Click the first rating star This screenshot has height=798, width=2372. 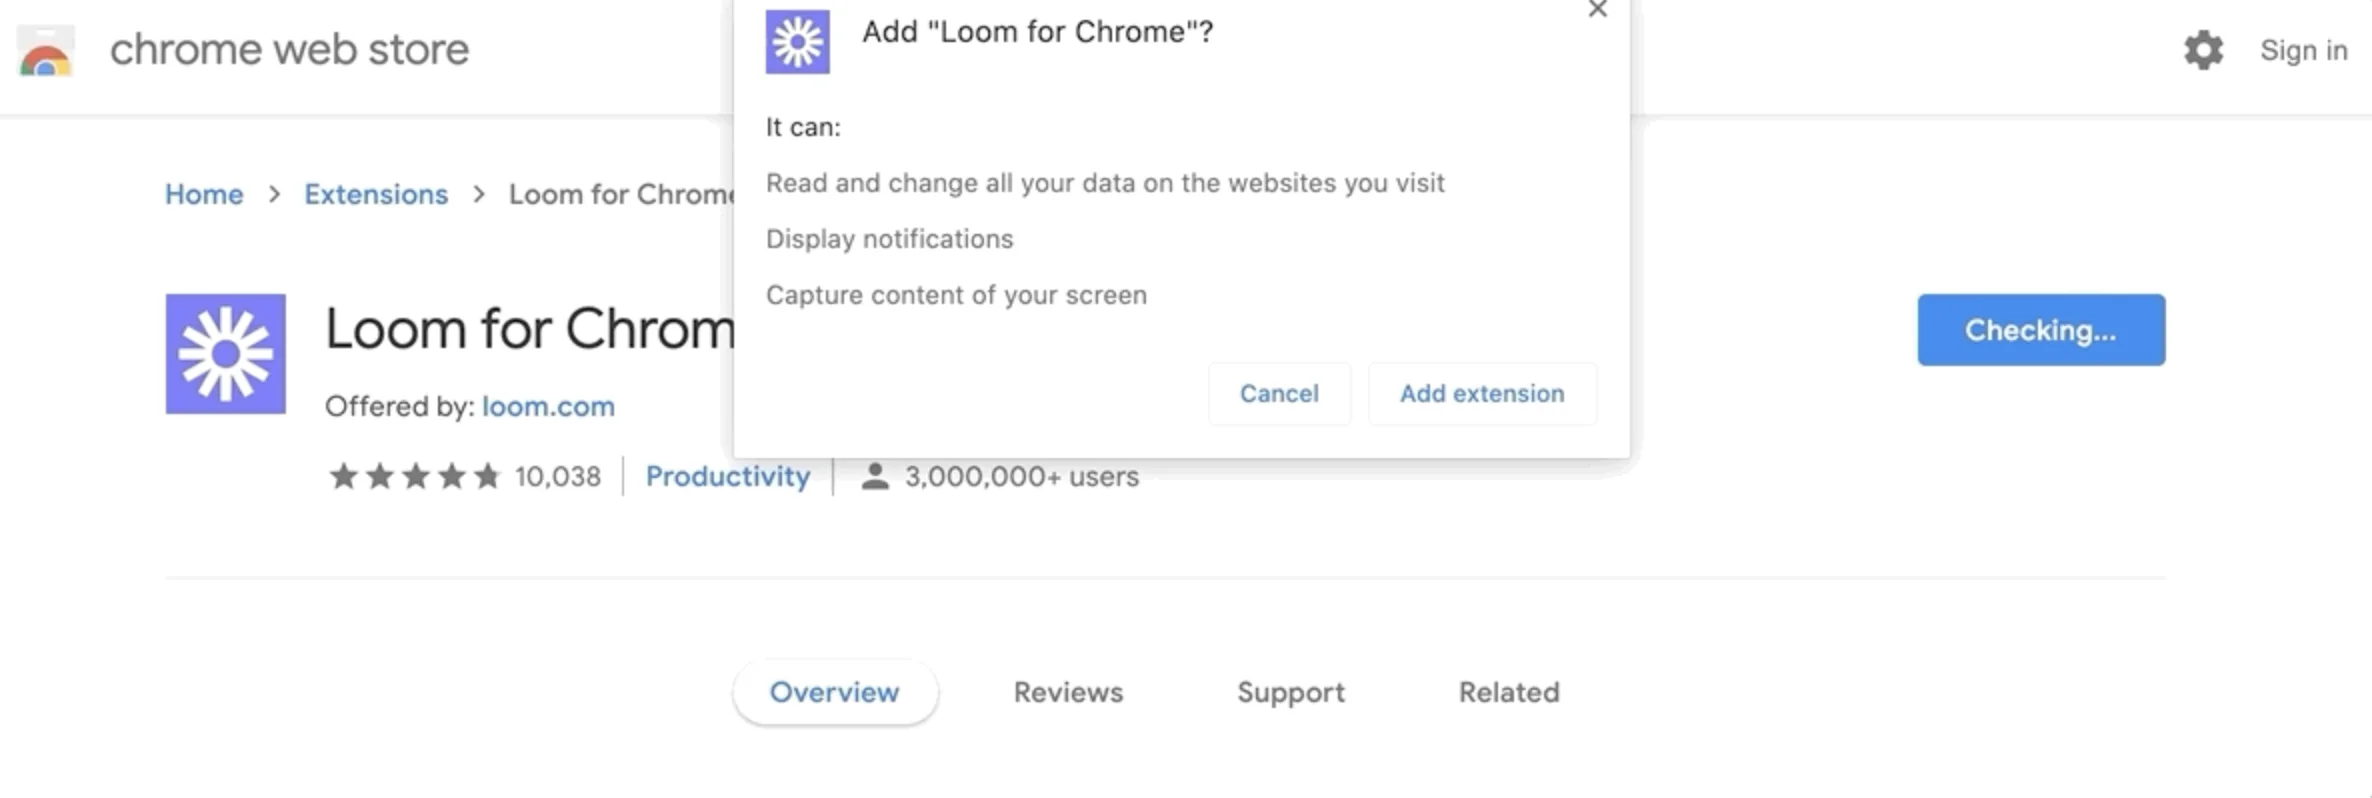point(342,477)
